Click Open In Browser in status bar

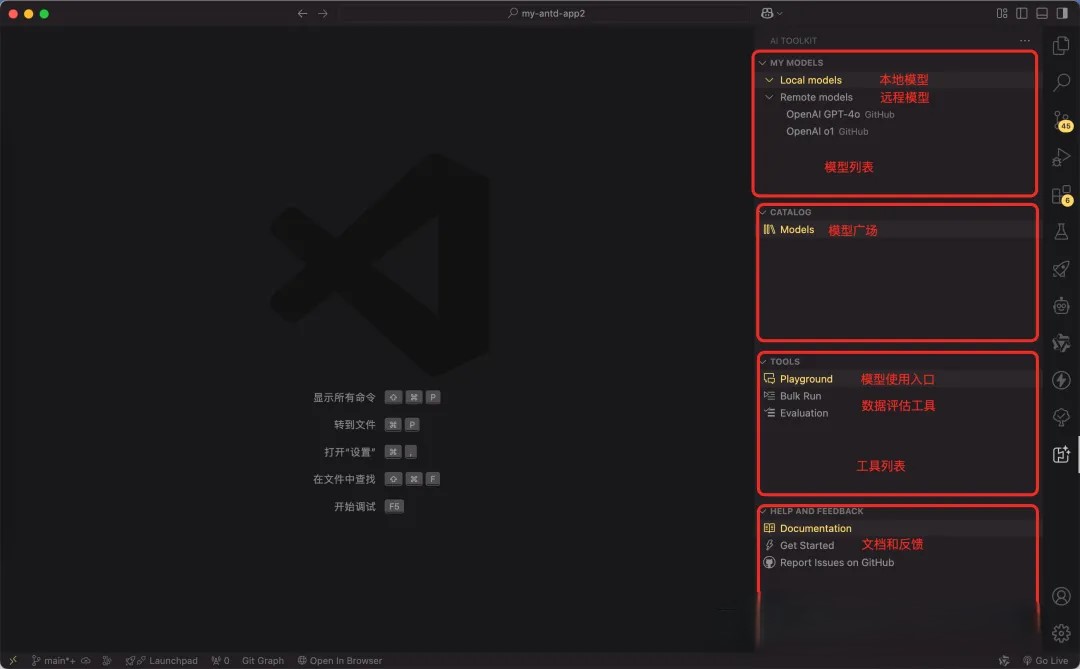click(x=340, y=660)
